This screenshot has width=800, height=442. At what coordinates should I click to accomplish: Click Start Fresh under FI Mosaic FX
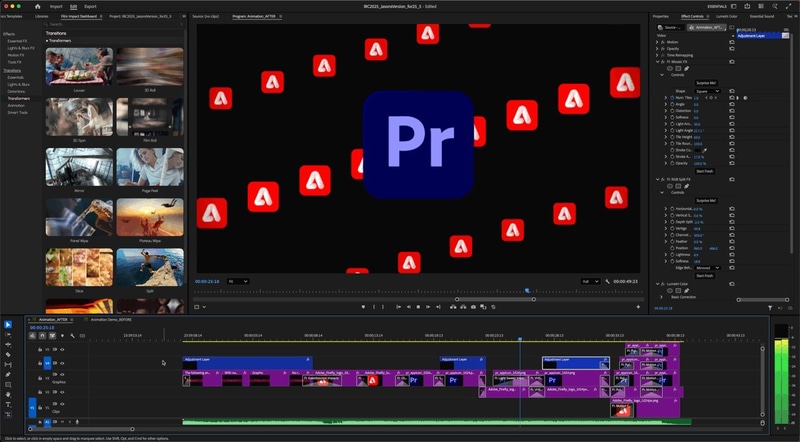[x=705, y=171]
